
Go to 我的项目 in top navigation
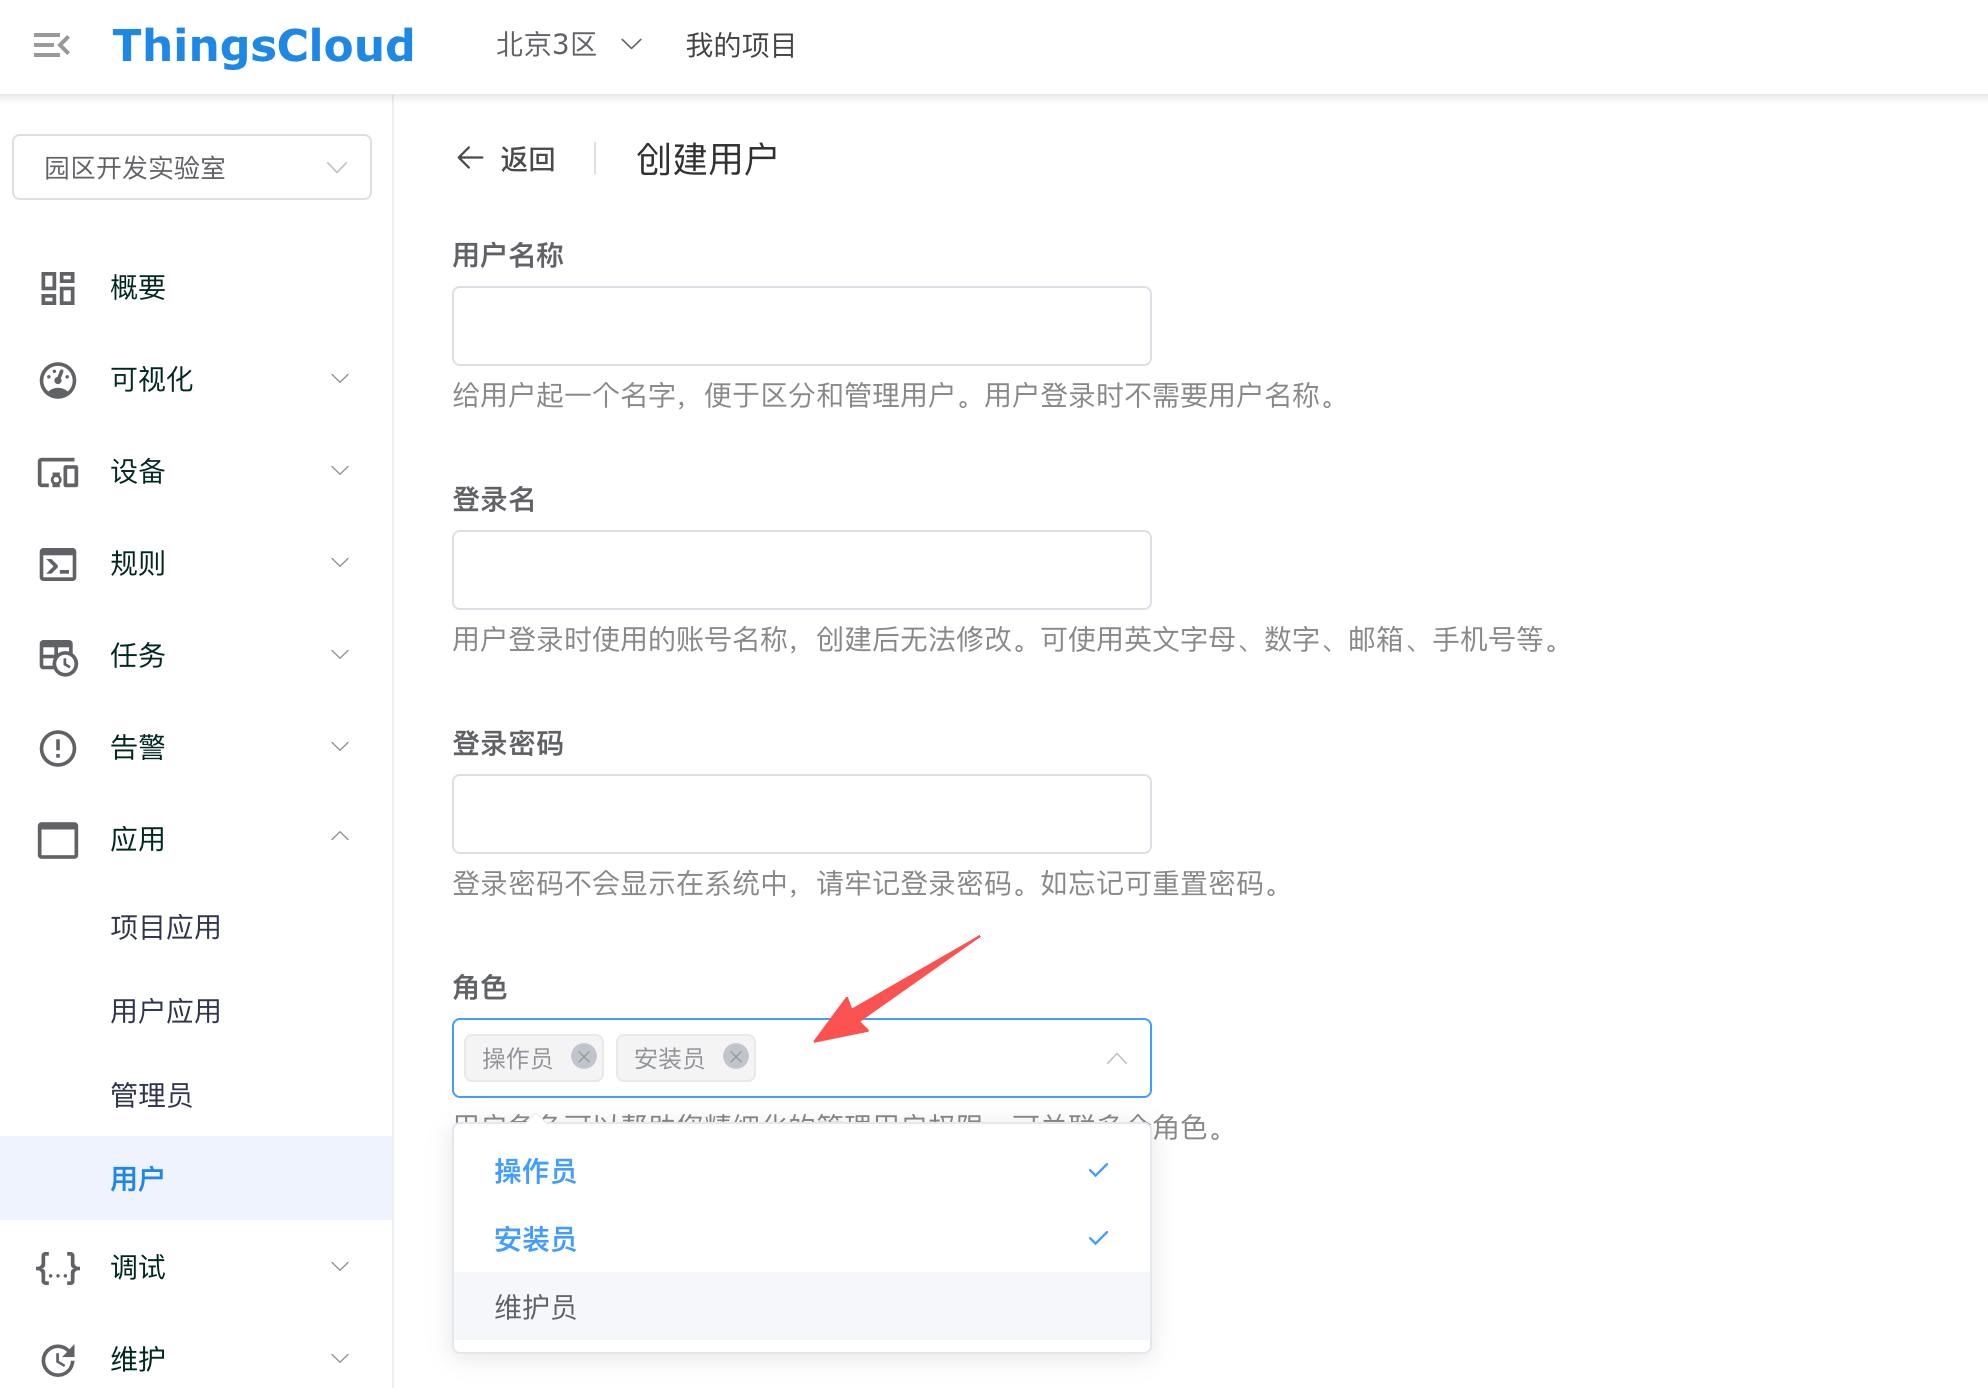pos(740,45)
